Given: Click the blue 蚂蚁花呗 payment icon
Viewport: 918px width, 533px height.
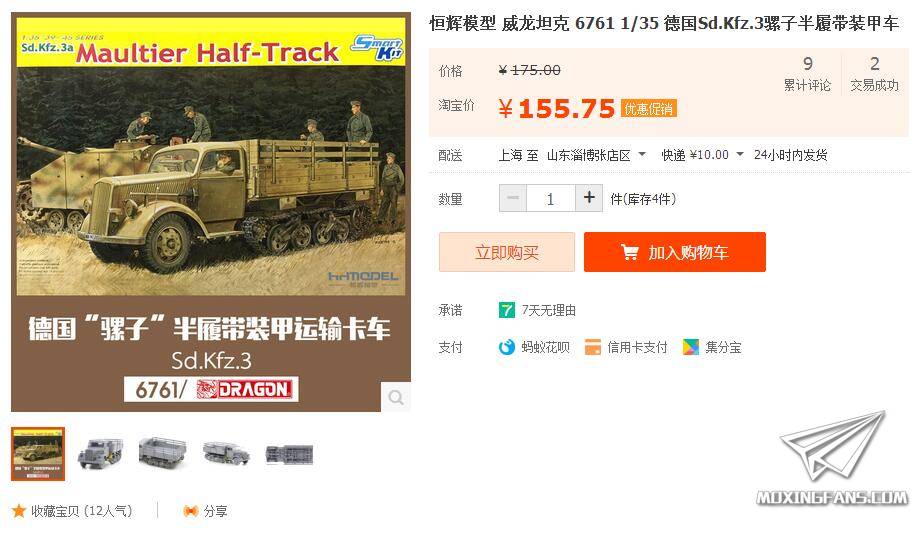Looking at the screenshot, I should click(x=506, y=347).
